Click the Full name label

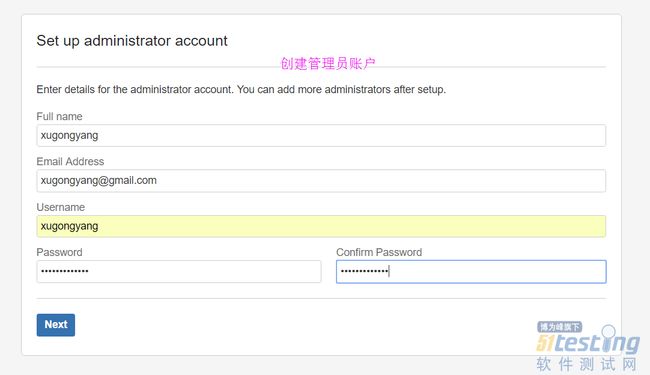pyautogui.click(x=59, y=116)
